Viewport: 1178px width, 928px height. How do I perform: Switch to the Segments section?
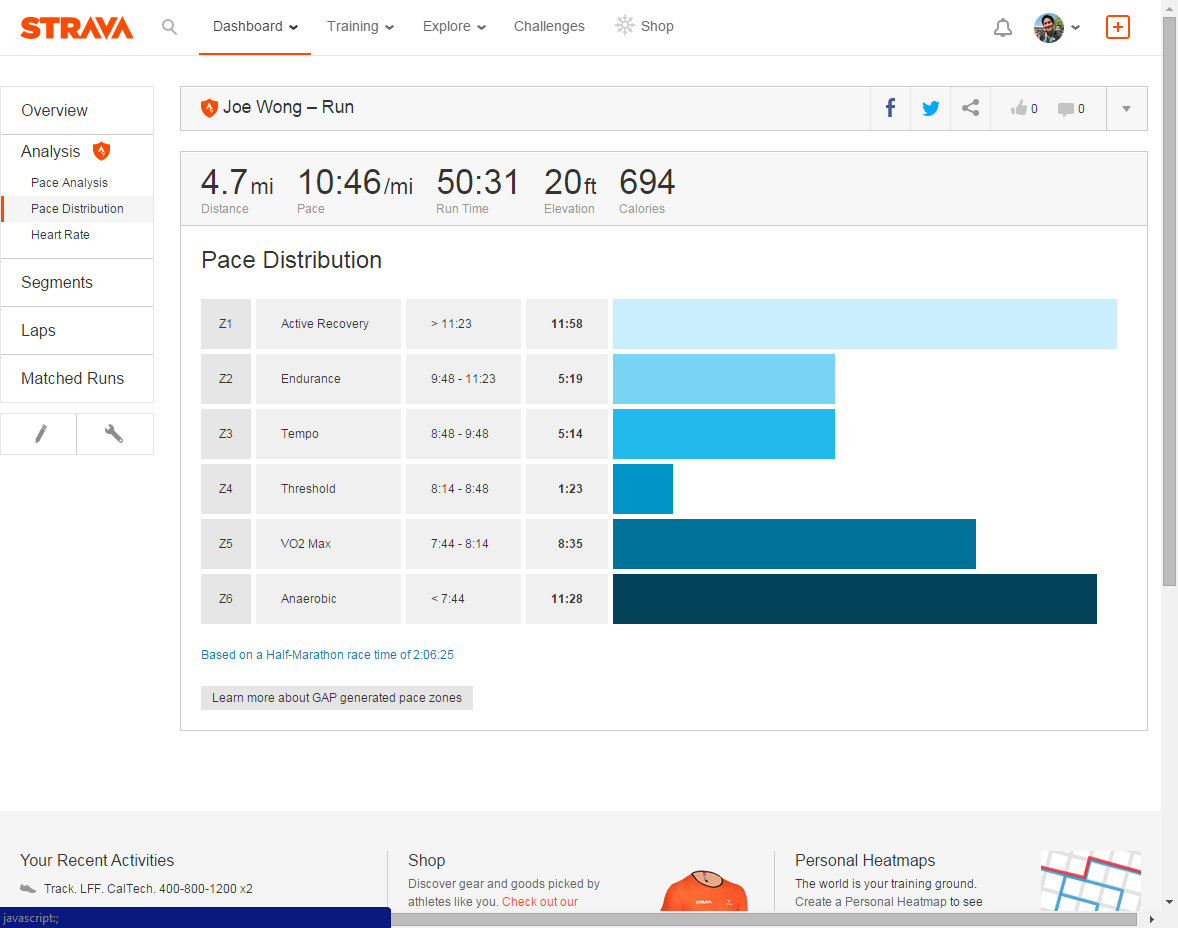click(x=57, y=283)
